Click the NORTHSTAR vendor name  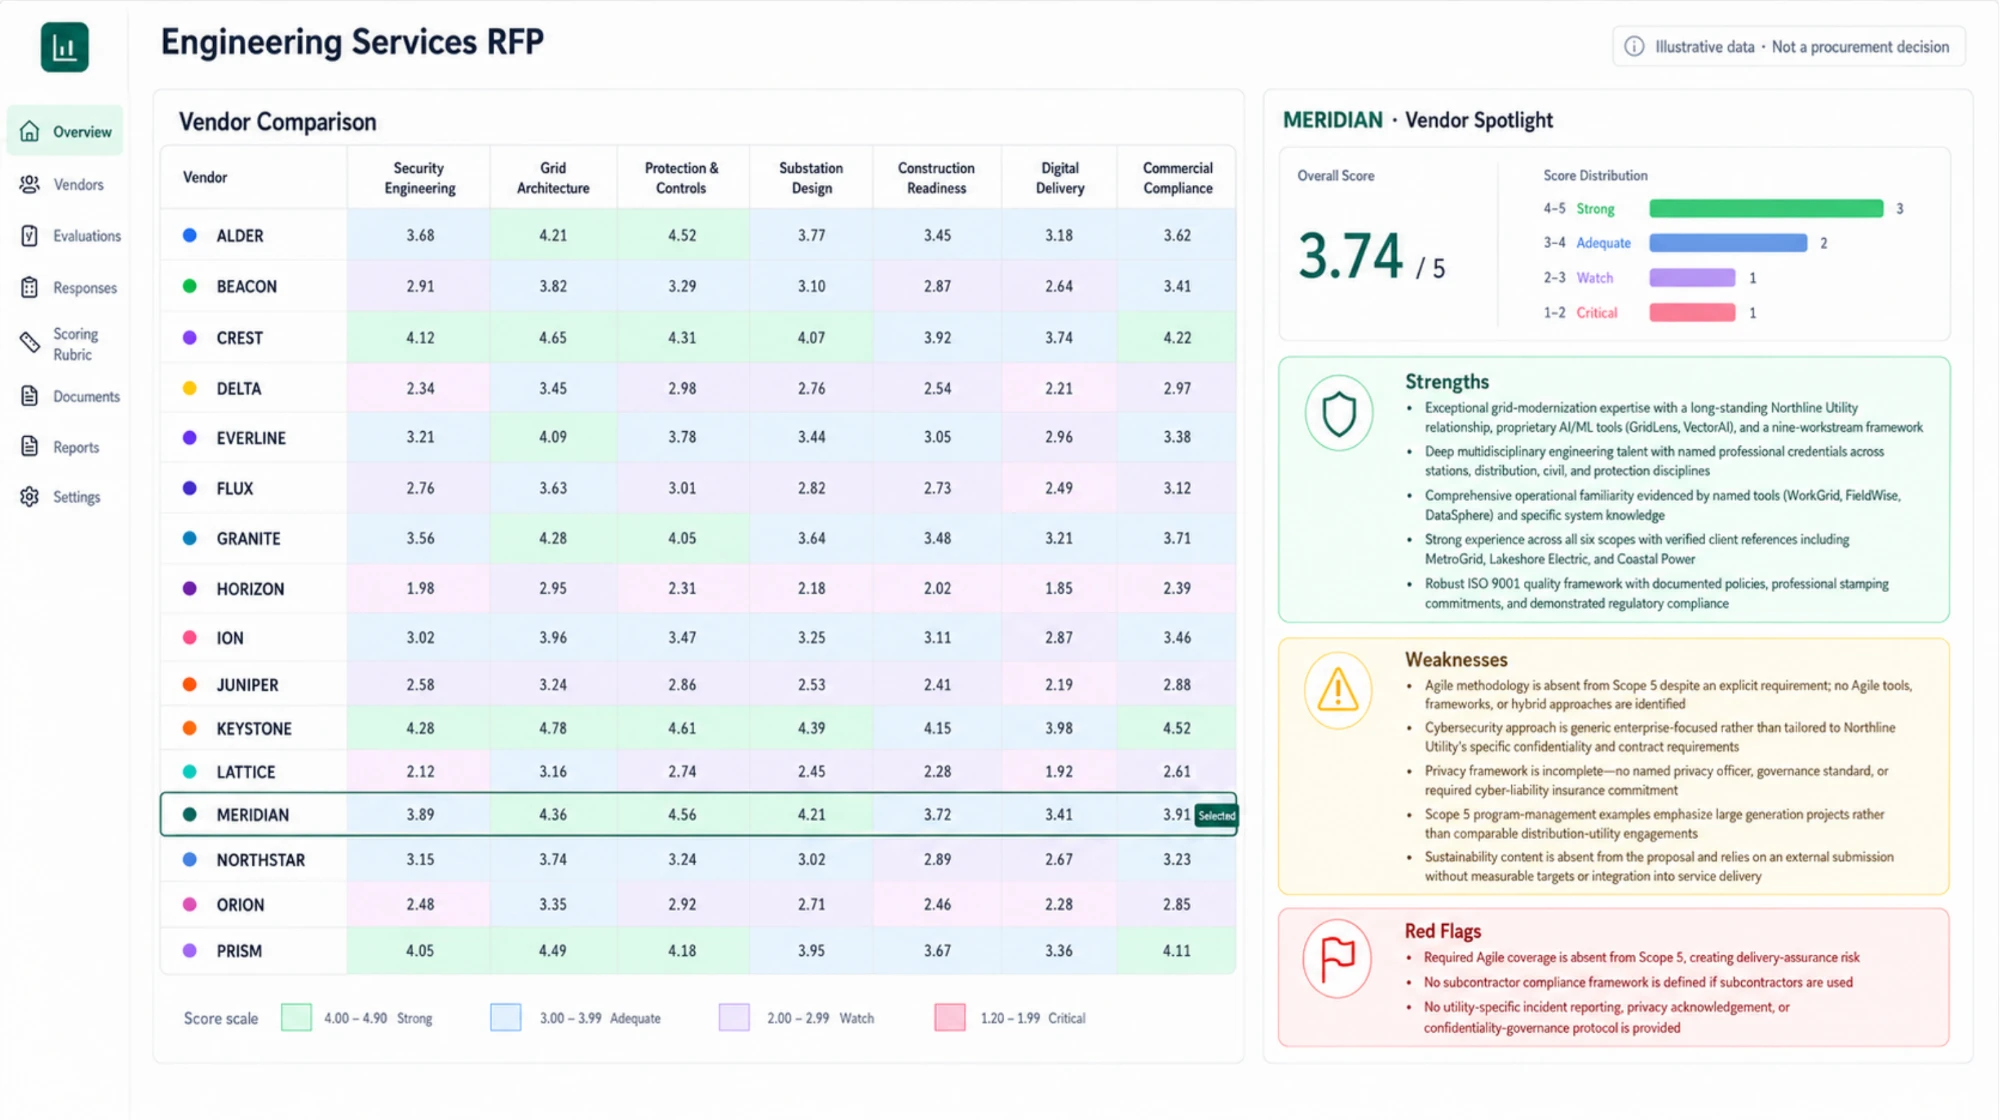pyautogui.click(x=261, y=860)
